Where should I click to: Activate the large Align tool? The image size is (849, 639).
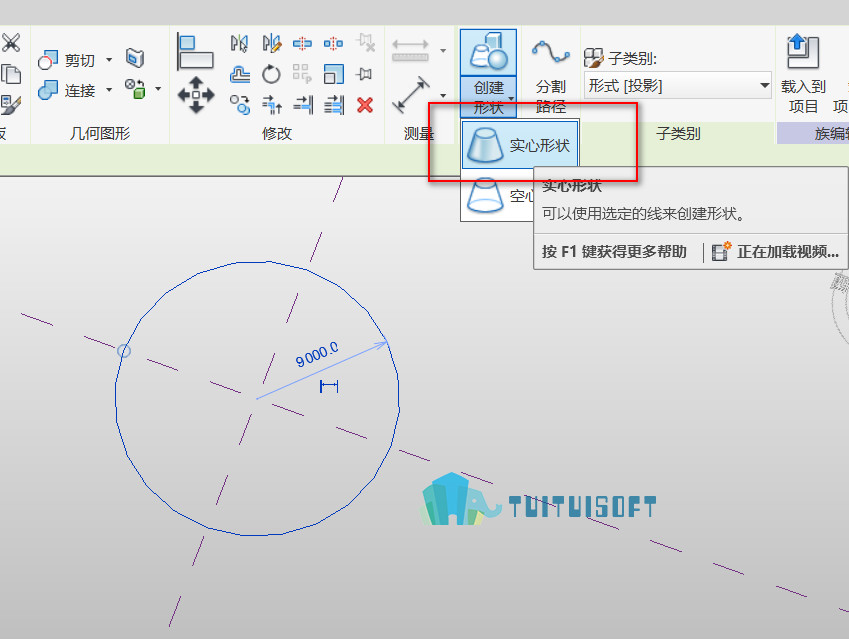[195, 51]
